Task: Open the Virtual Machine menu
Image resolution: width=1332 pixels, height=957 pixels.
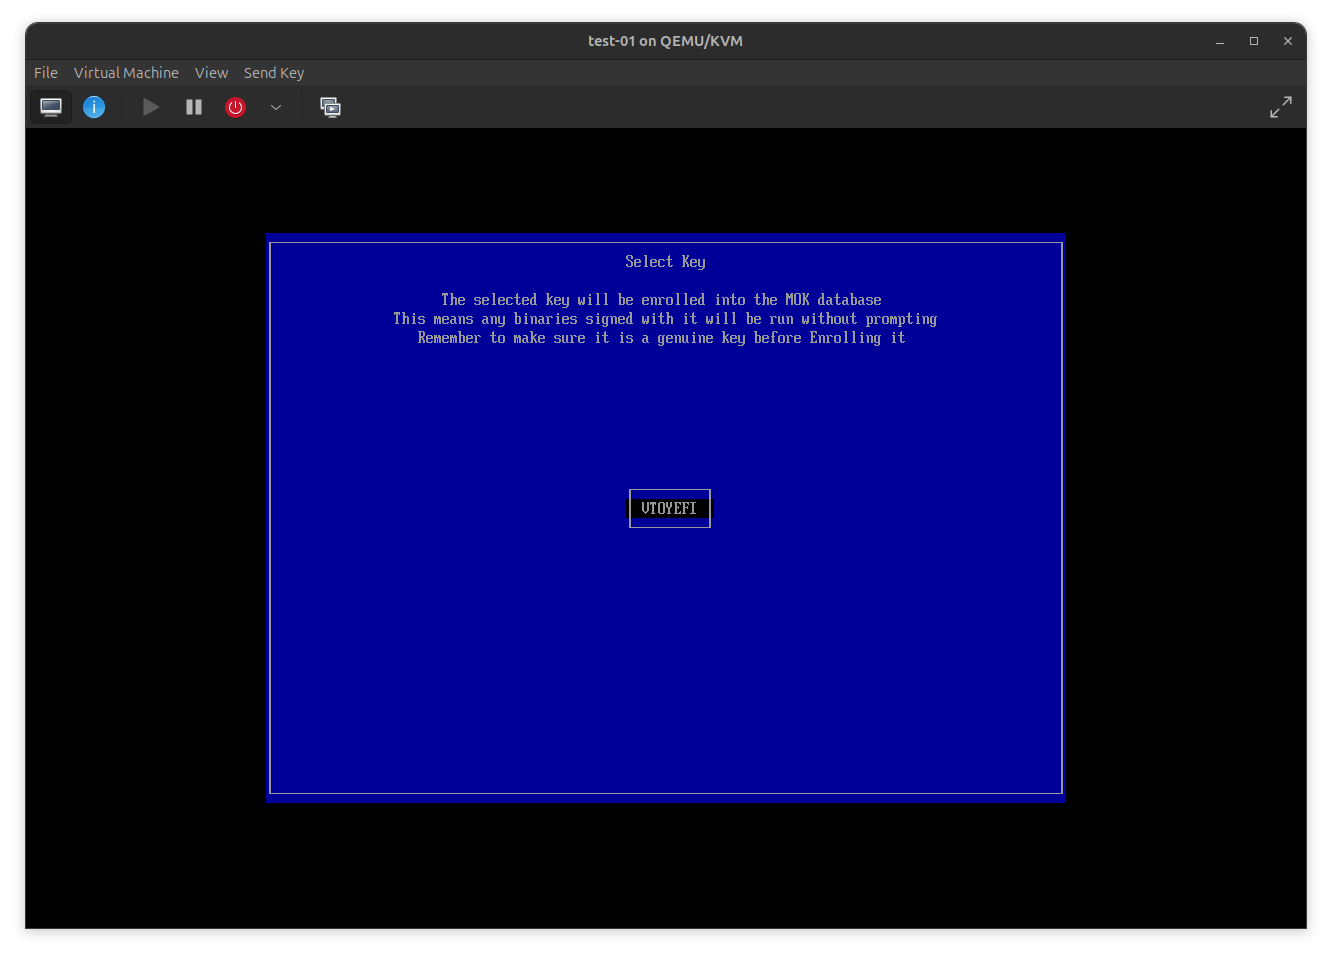Action: coord(126,72)
